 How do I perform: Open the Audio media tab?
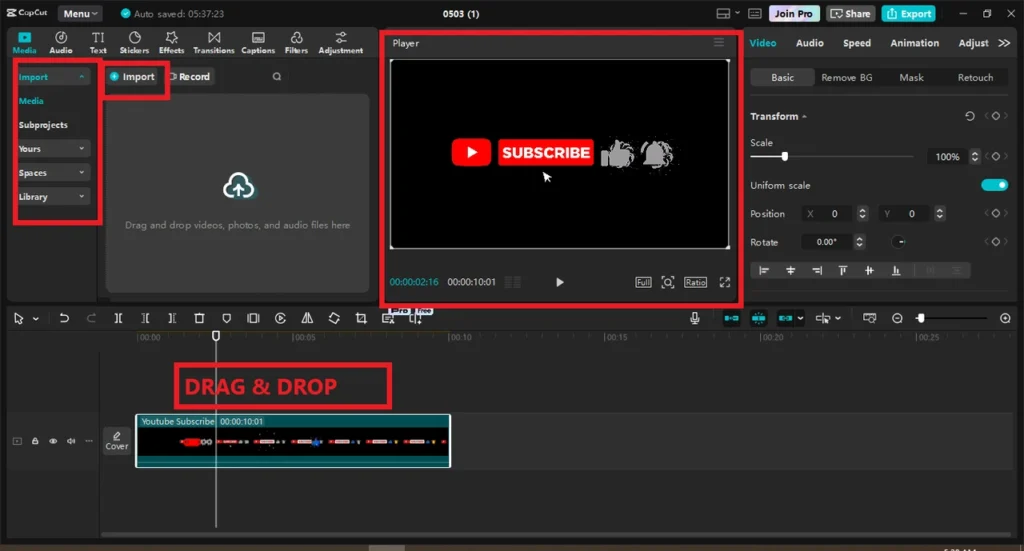(x=61, y=42)
